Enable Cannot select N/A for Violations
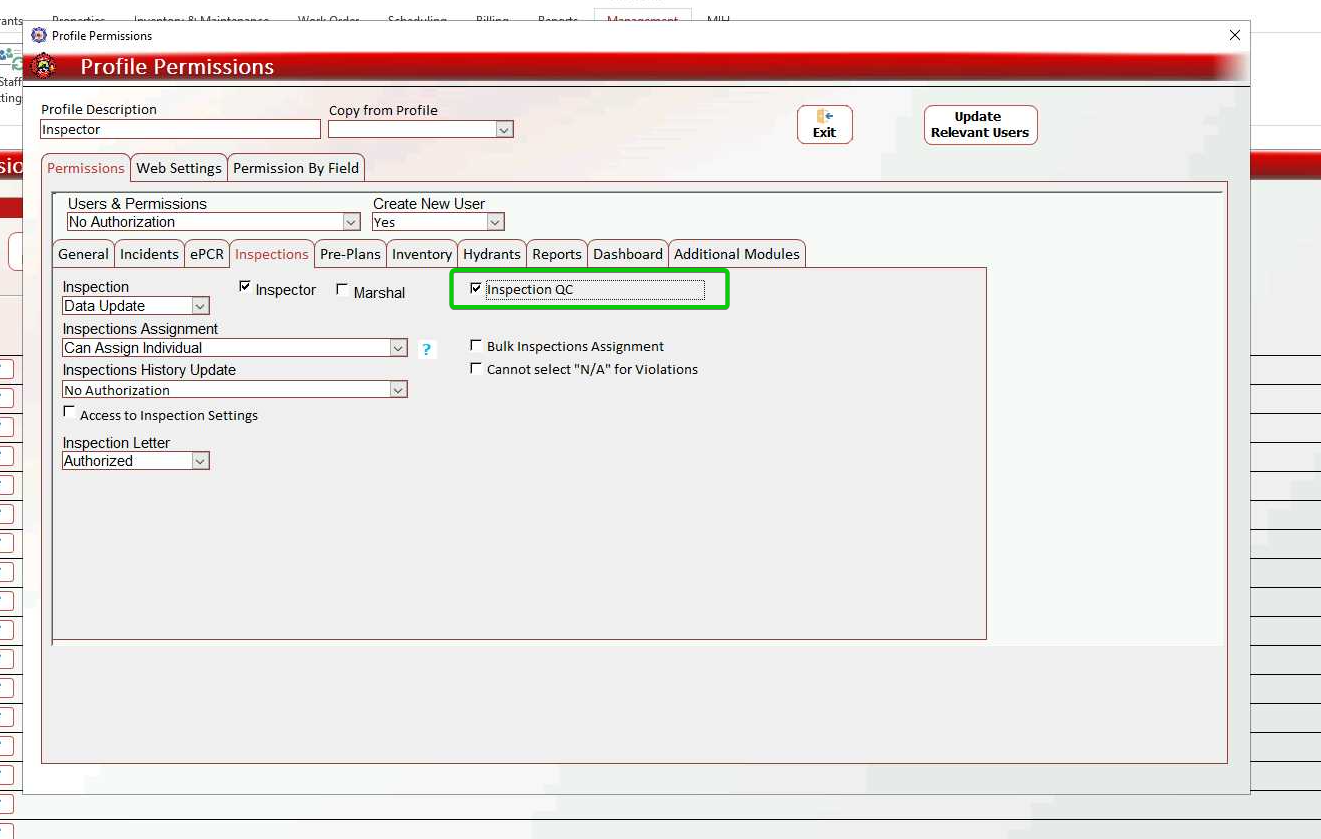This screenshot has height=839, width=1321. pos(476,368)
